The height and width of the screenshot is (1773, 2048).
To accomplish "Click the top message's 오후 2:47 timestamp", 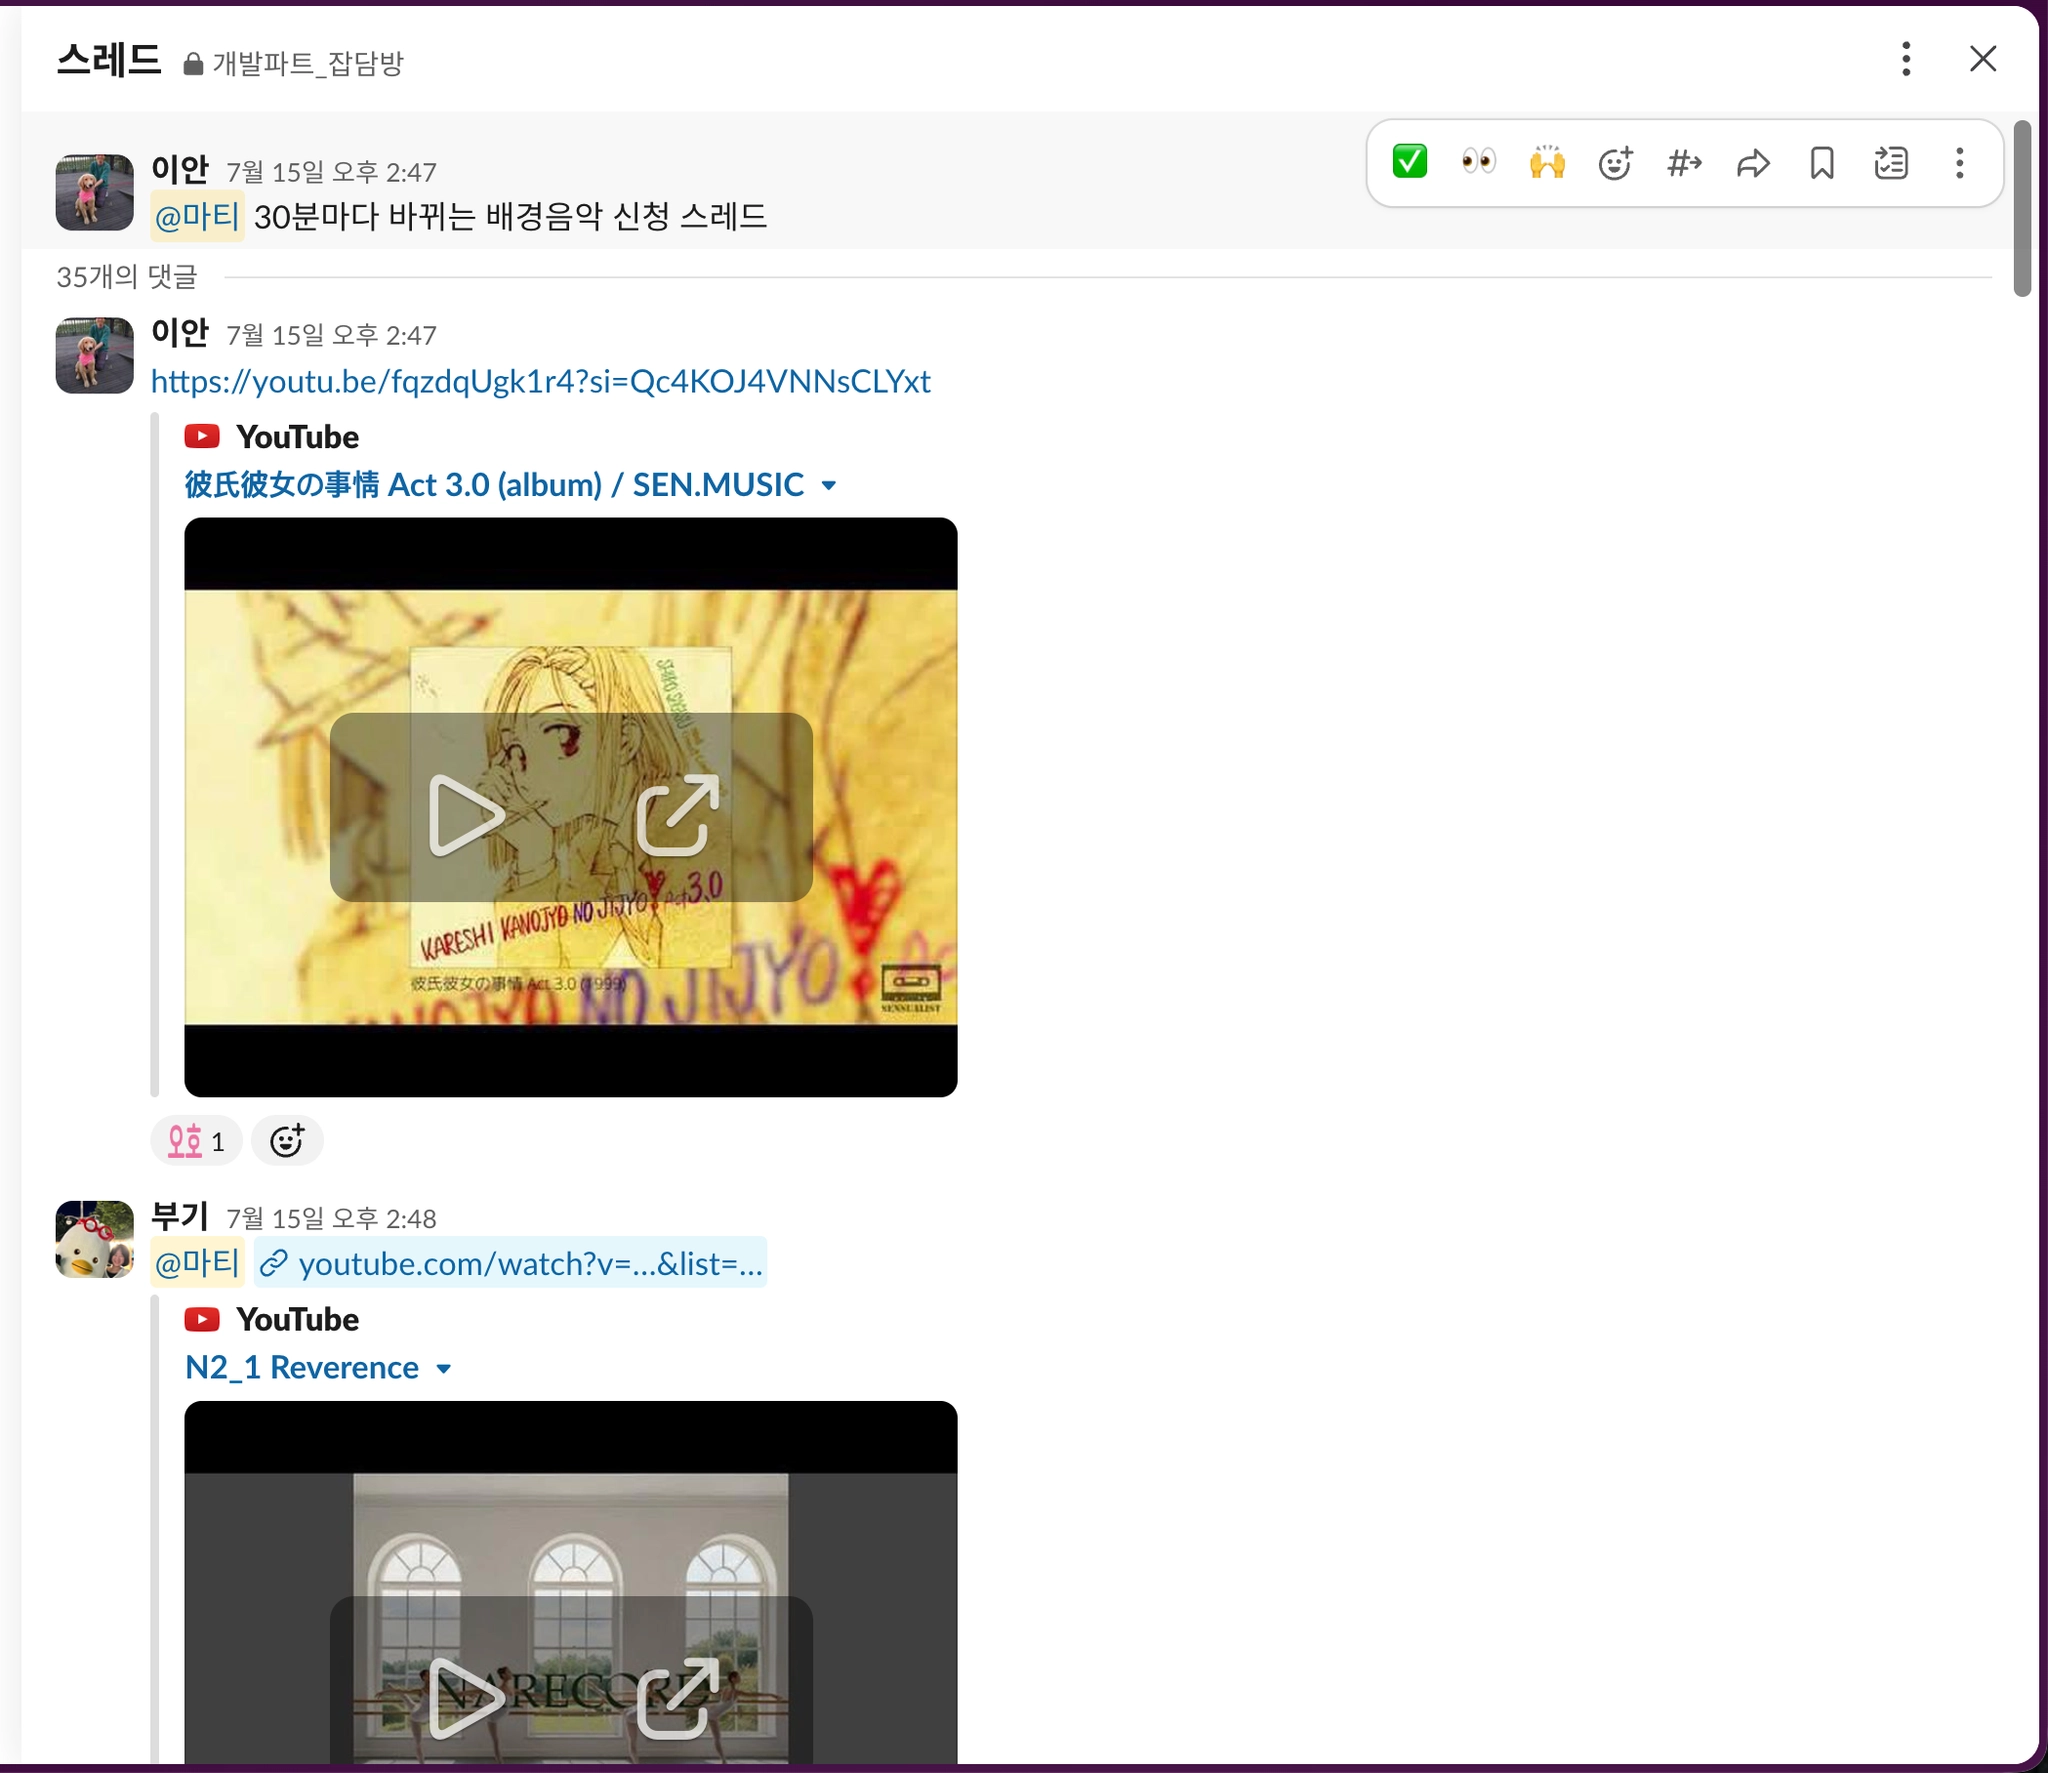I will coord(331,172).
